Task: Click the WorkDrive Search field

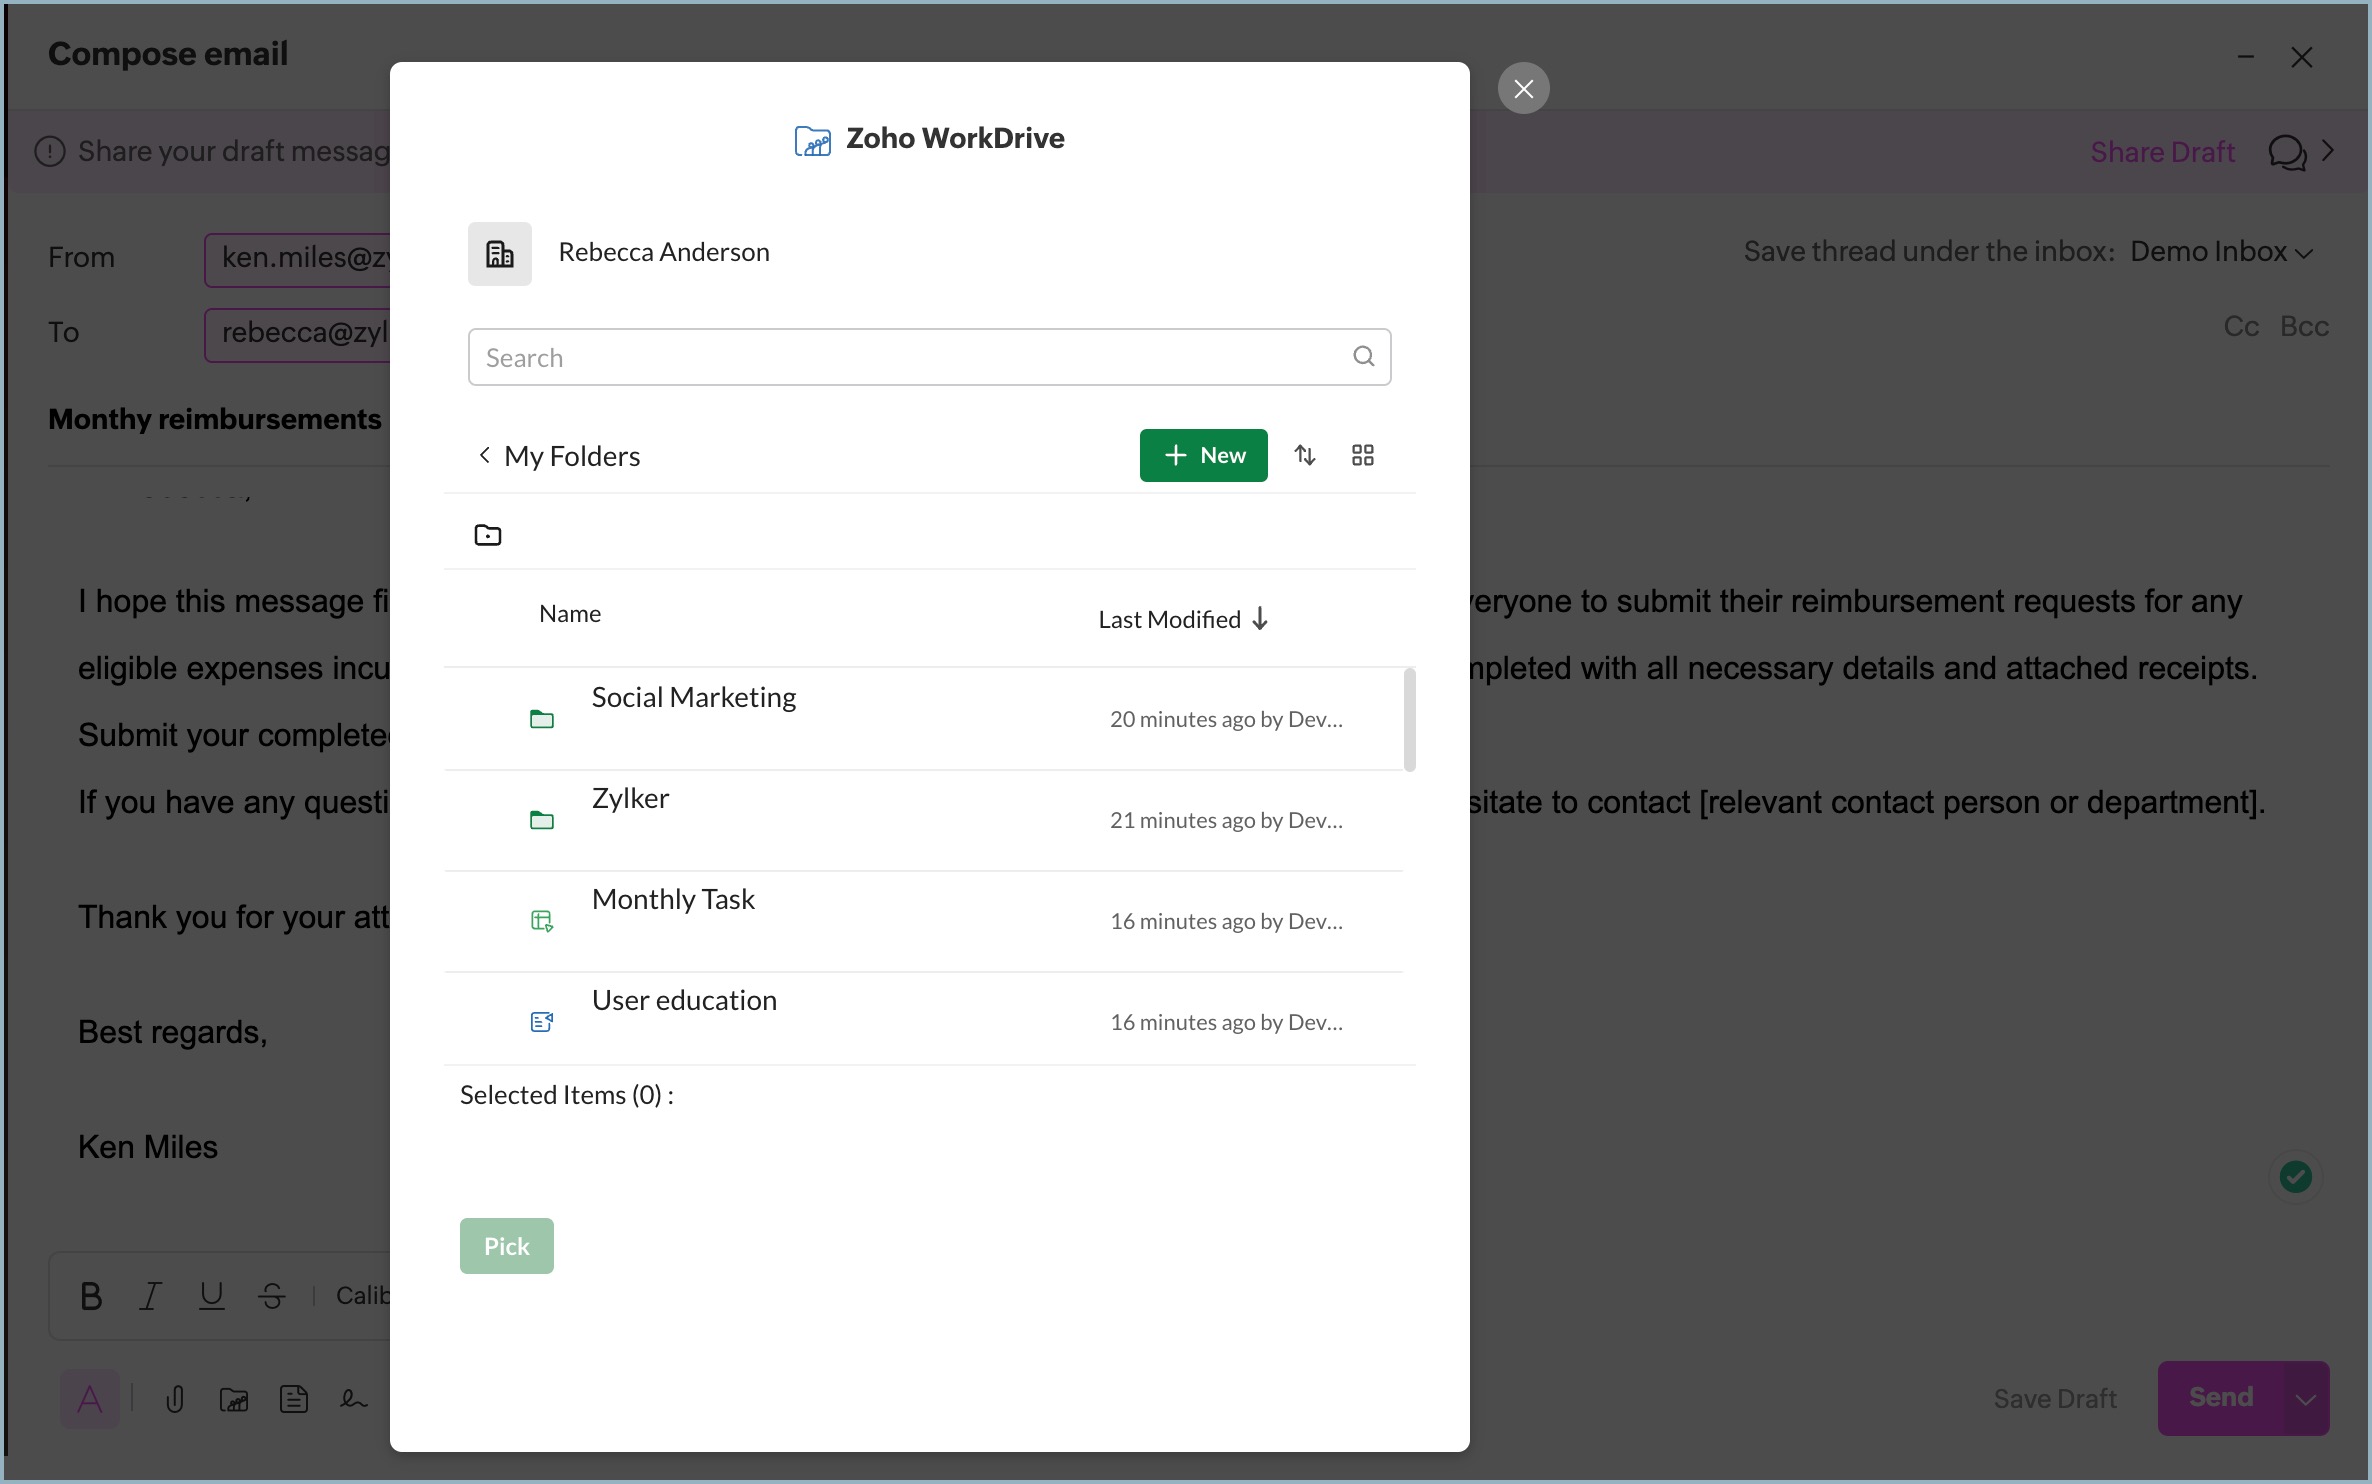Action: tap(929, 357)
